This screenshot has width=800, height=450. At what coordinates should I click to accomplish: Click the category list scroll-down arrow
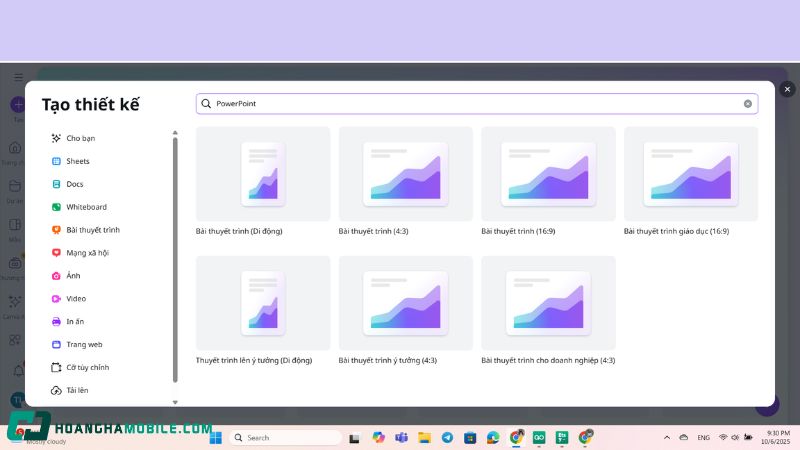pyautogui.click(x=175, y=402)
